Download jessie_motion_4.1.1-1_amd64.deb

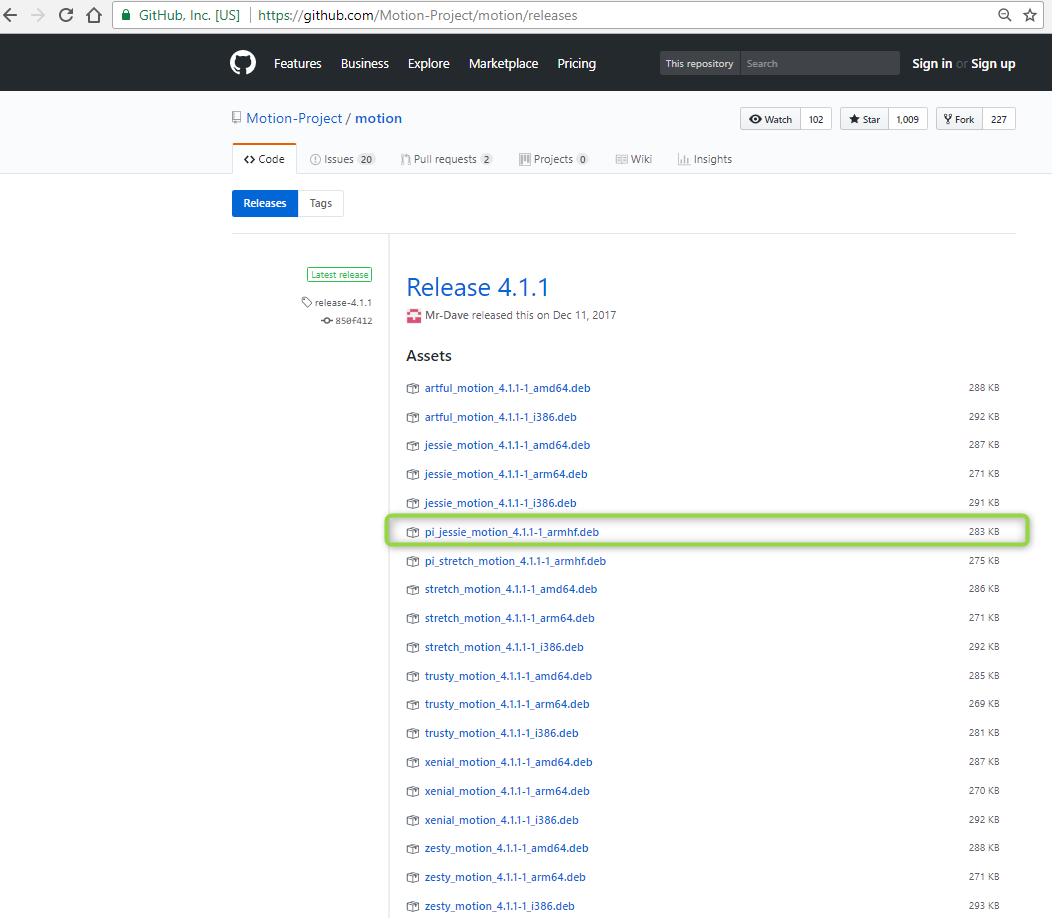[x=507, y=446]
